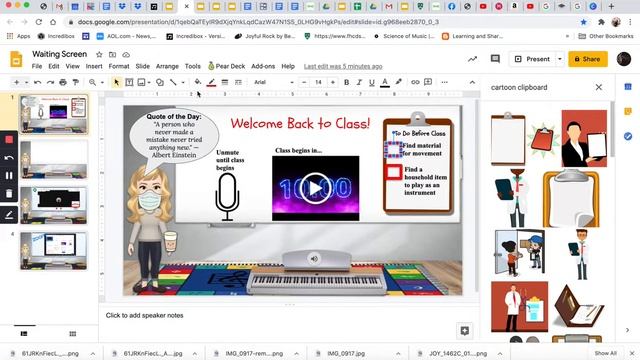Add a new slide with the plus button
This screenshot has width=640, height=360.
[16, 82]
